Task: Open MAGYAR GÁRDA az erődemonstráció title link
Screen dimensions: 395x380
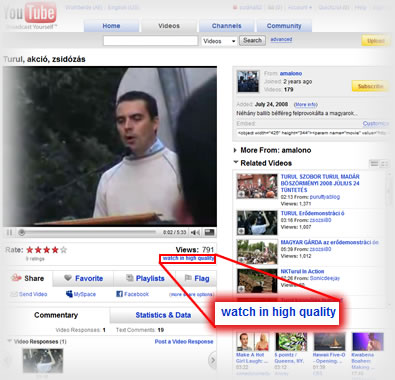Action: (329, 242)
